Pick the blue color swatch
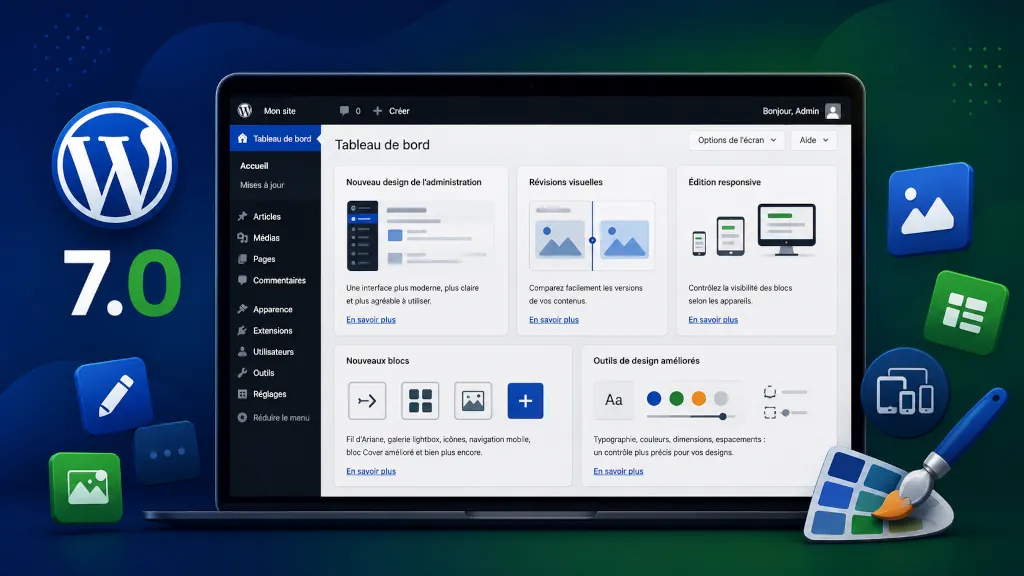 coord(654,398)
